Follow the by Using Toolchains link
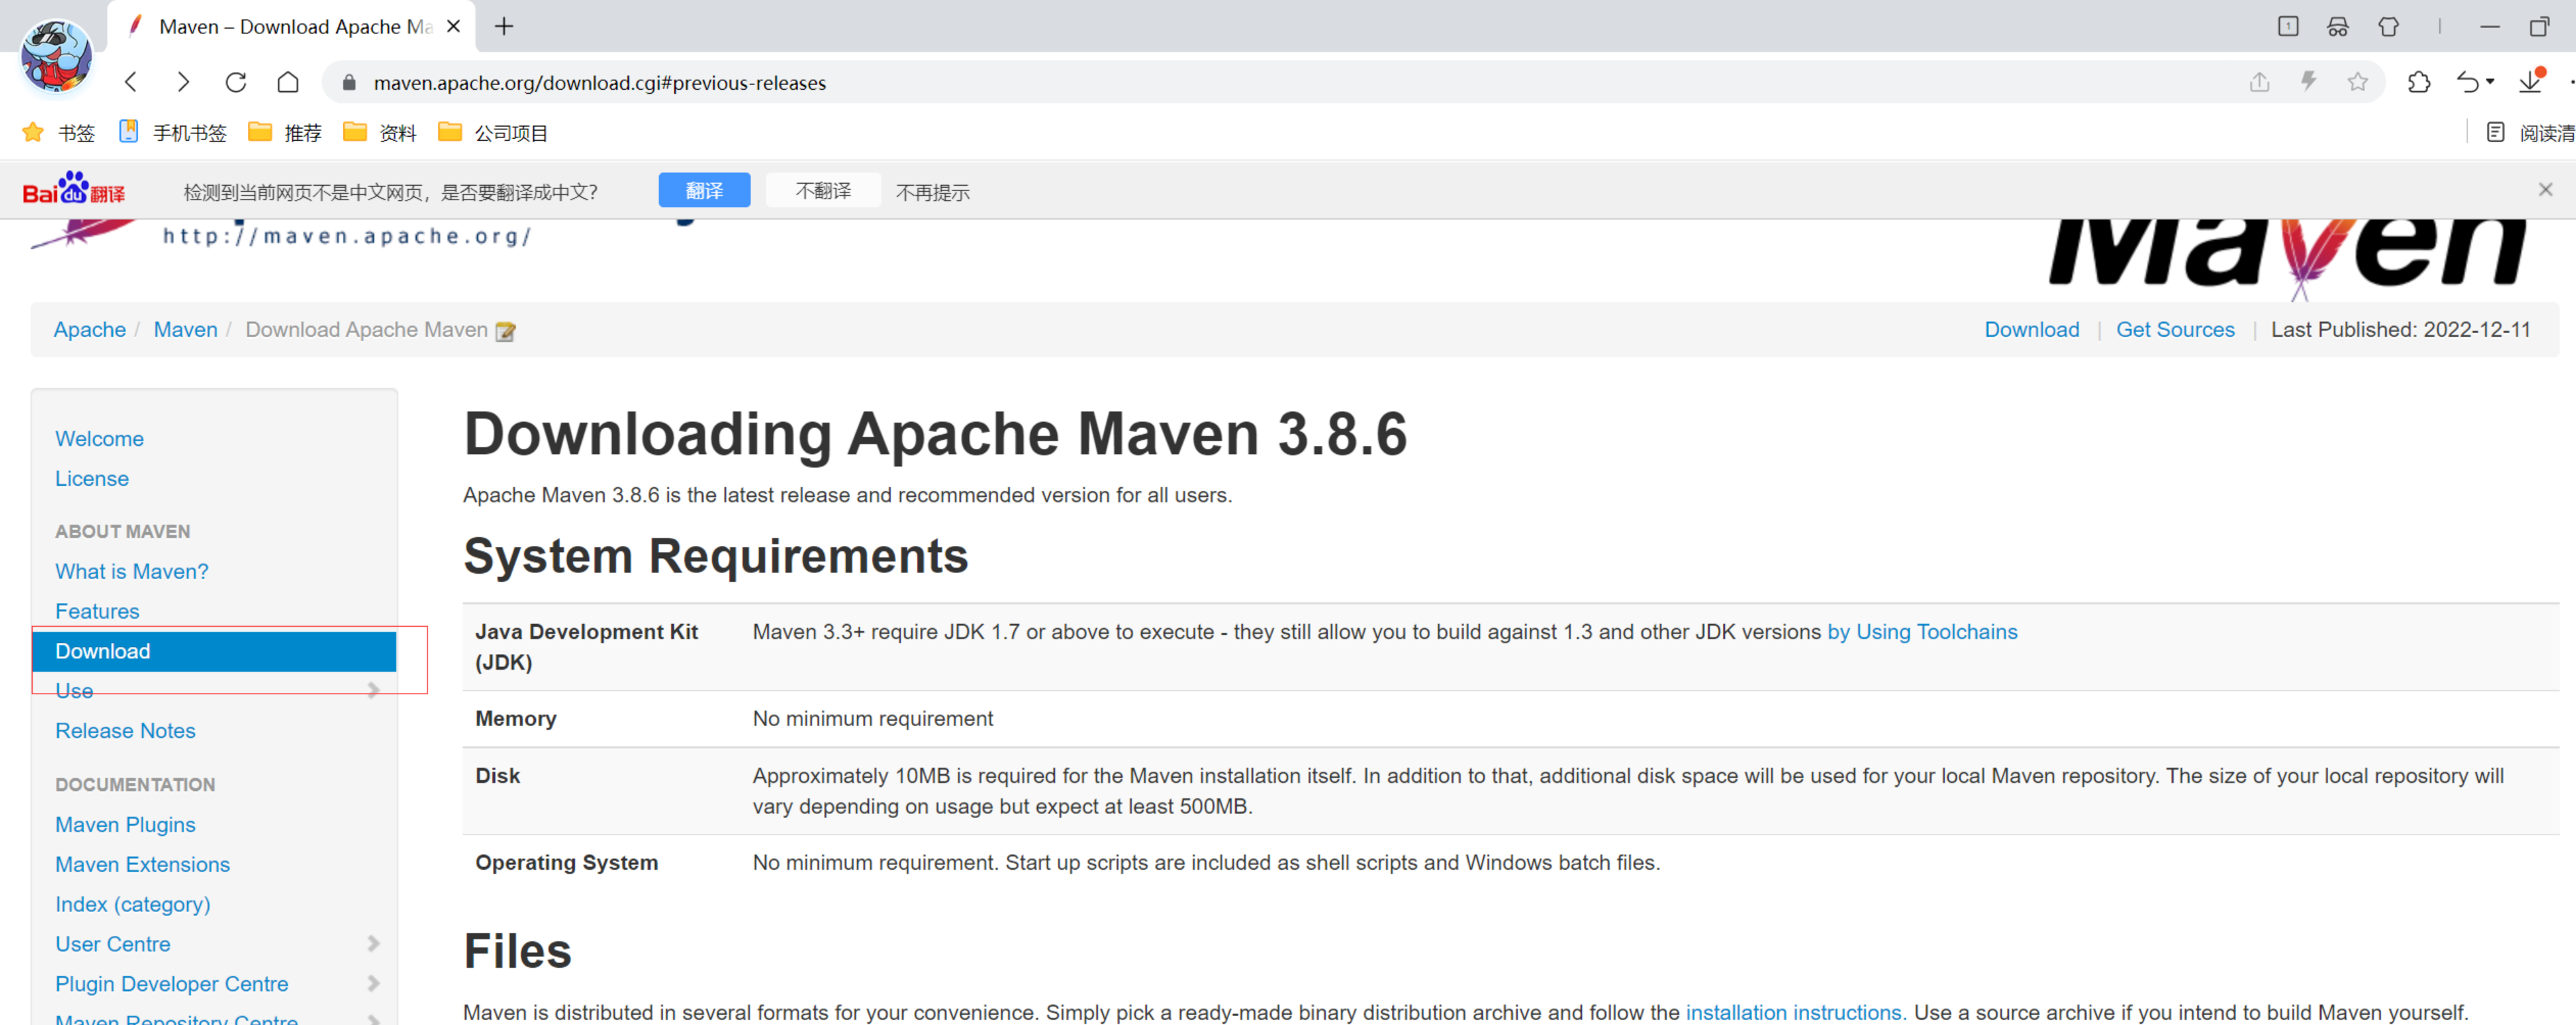Image resolution: width=2576 pixels, height=1025 pixels. click(1922, 632)
